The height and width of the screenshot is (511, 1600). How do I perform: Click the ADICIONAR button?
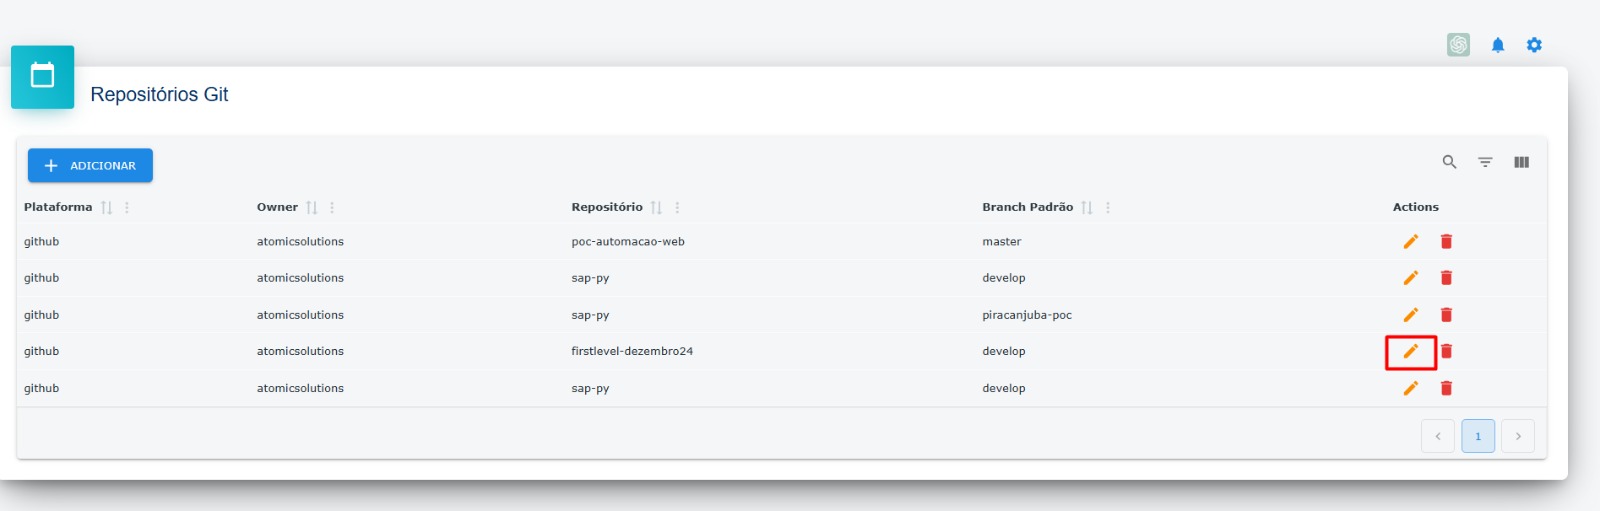click(x=90, y=165)
